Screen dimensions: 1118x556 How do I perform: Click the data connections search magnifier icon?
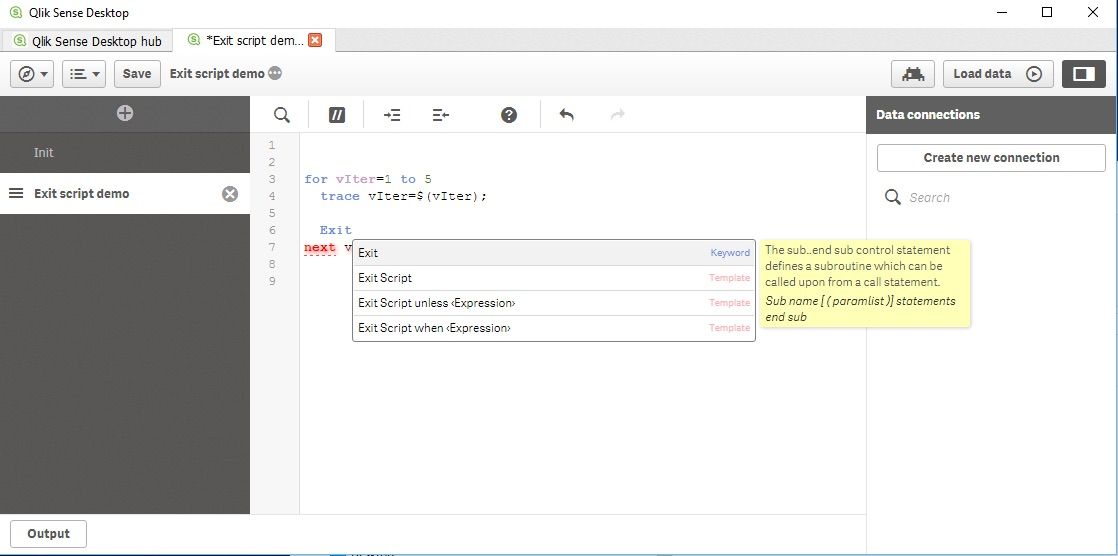click(x=893, y=197)
